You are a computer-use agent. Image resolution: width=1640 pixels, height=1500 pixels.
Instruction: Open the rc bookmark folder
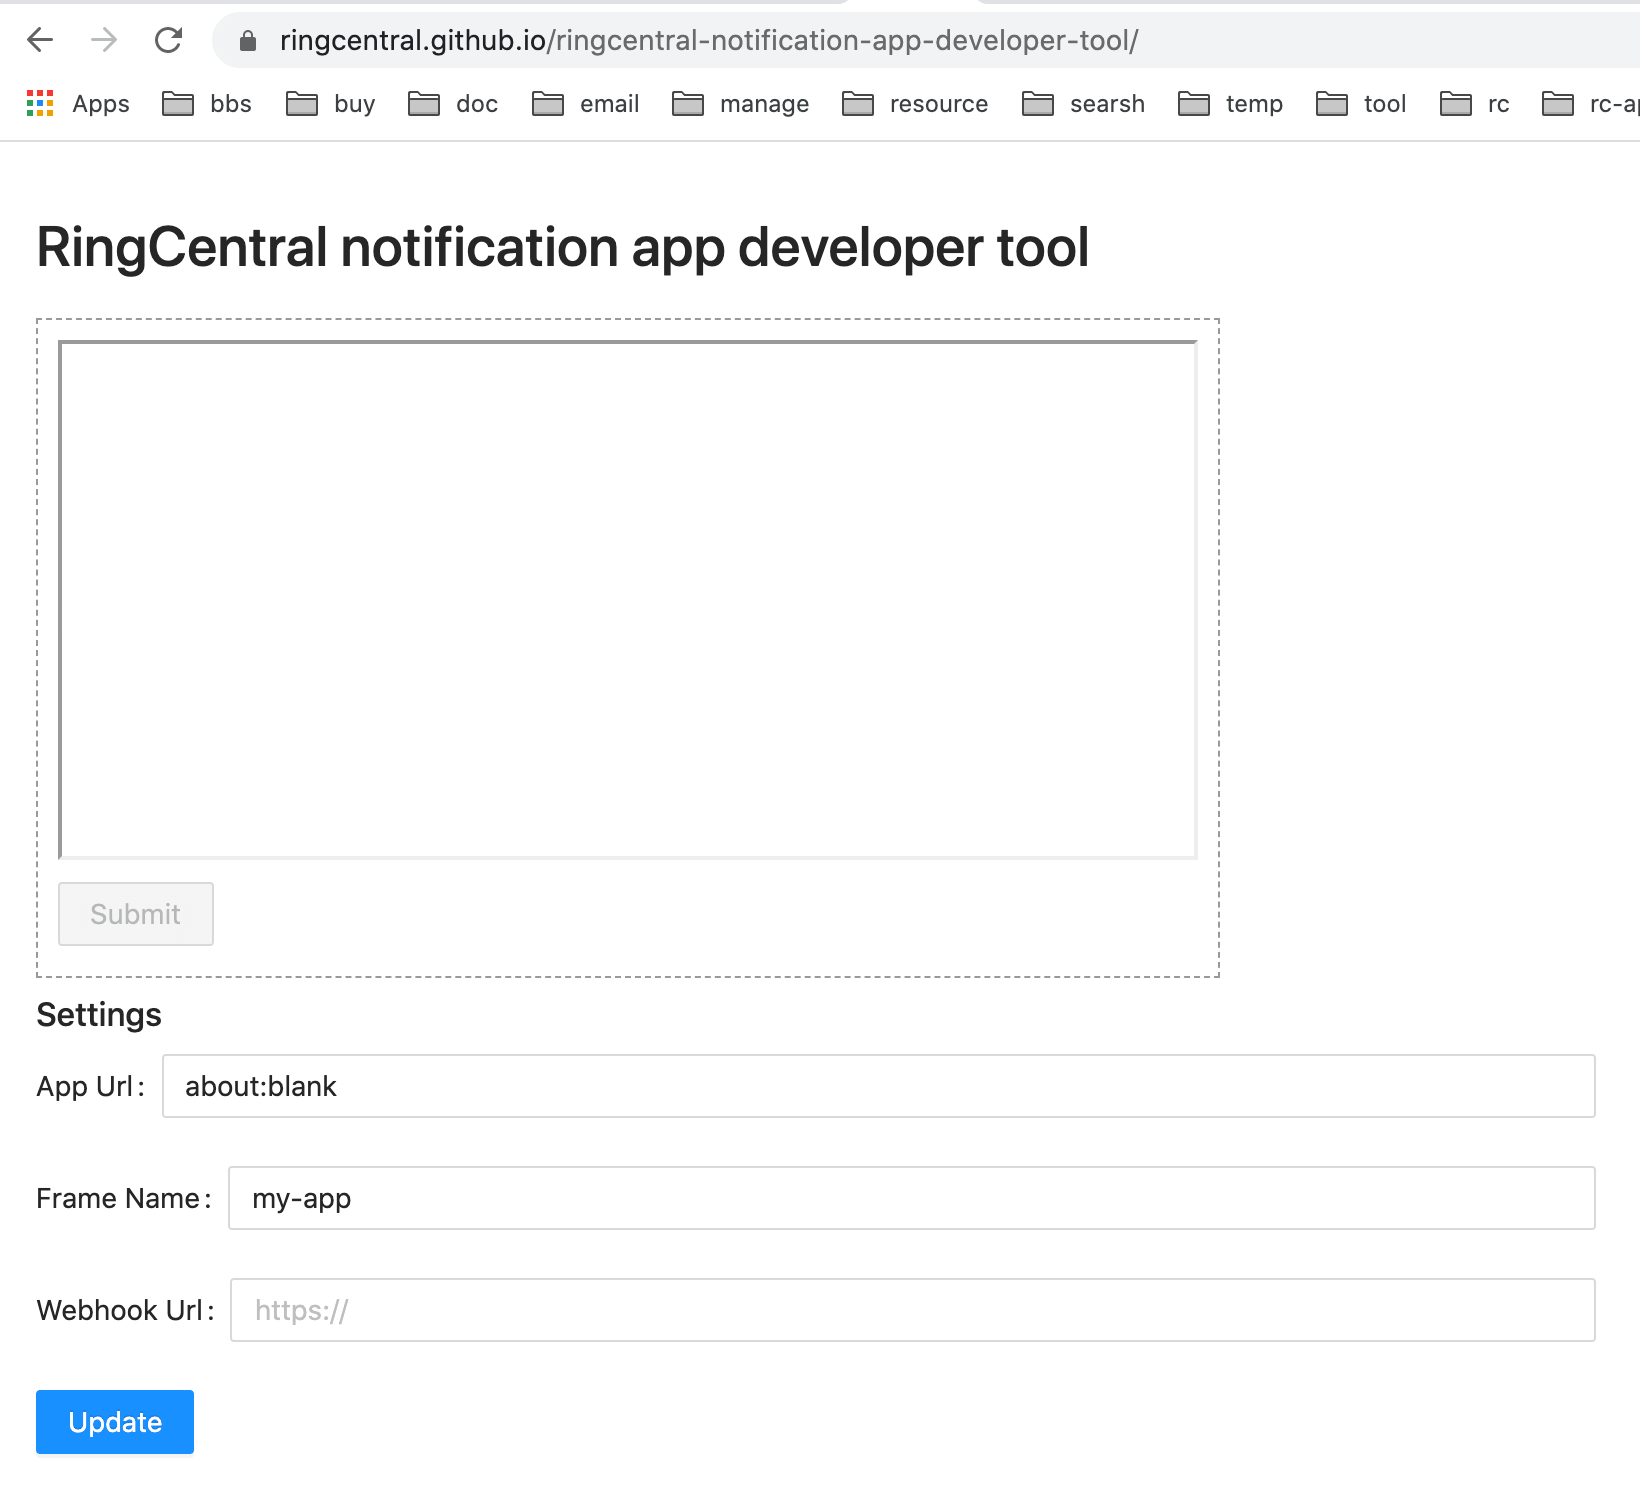(1475, 104)
